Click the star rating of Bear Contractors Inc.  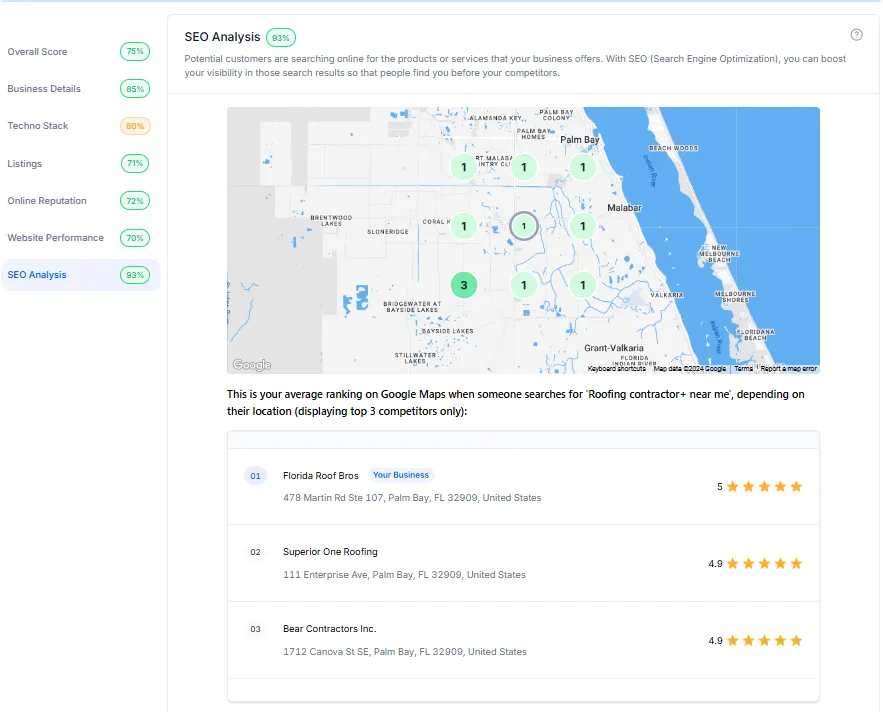755,641
